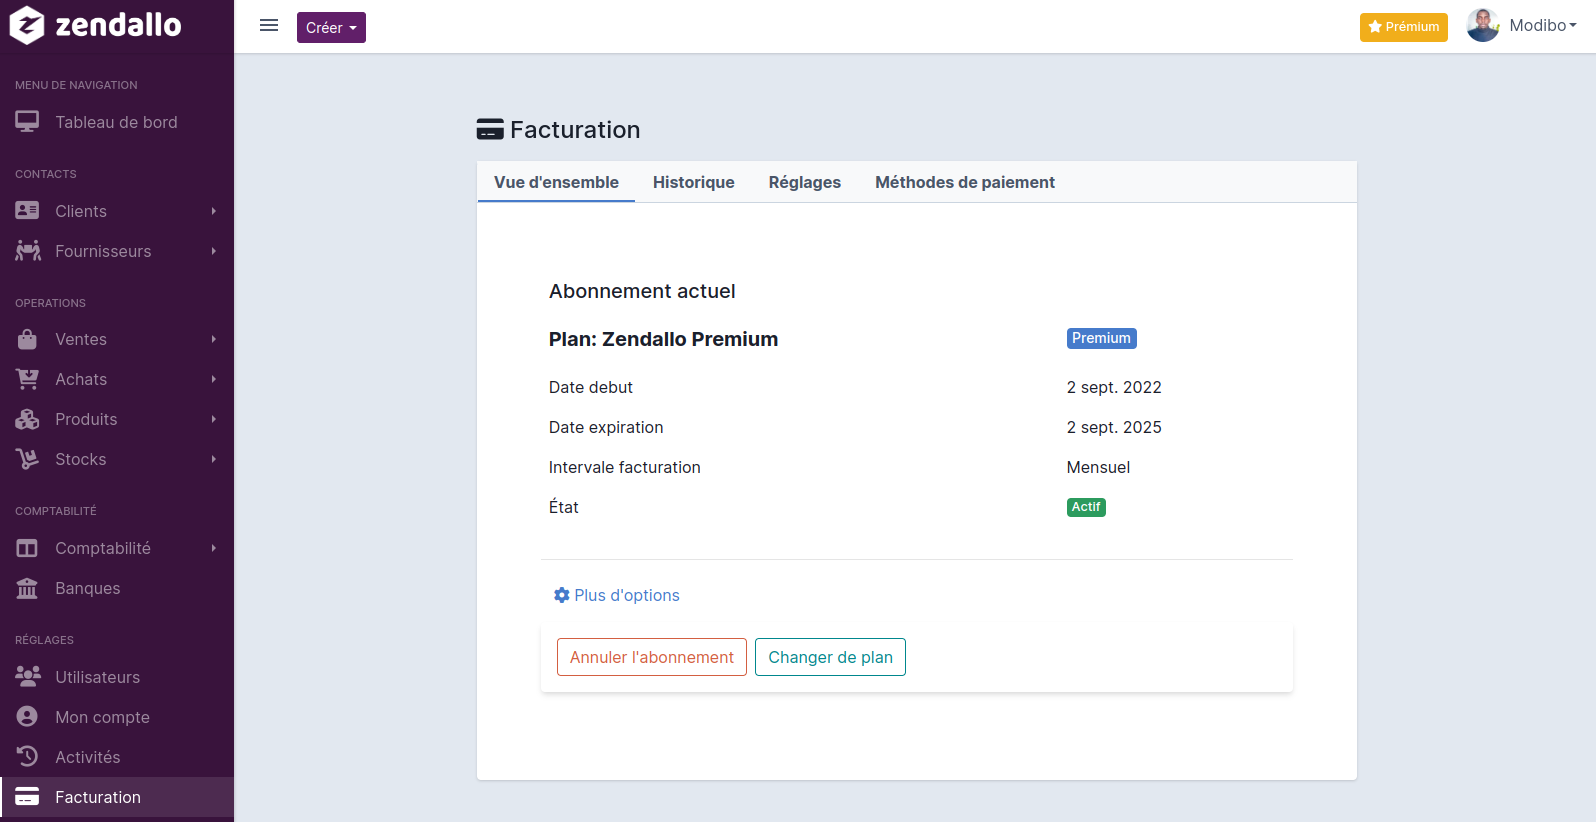1596x822 pixels.
Task: Click the Activités history icon
Action: click(x=27, y=757)
